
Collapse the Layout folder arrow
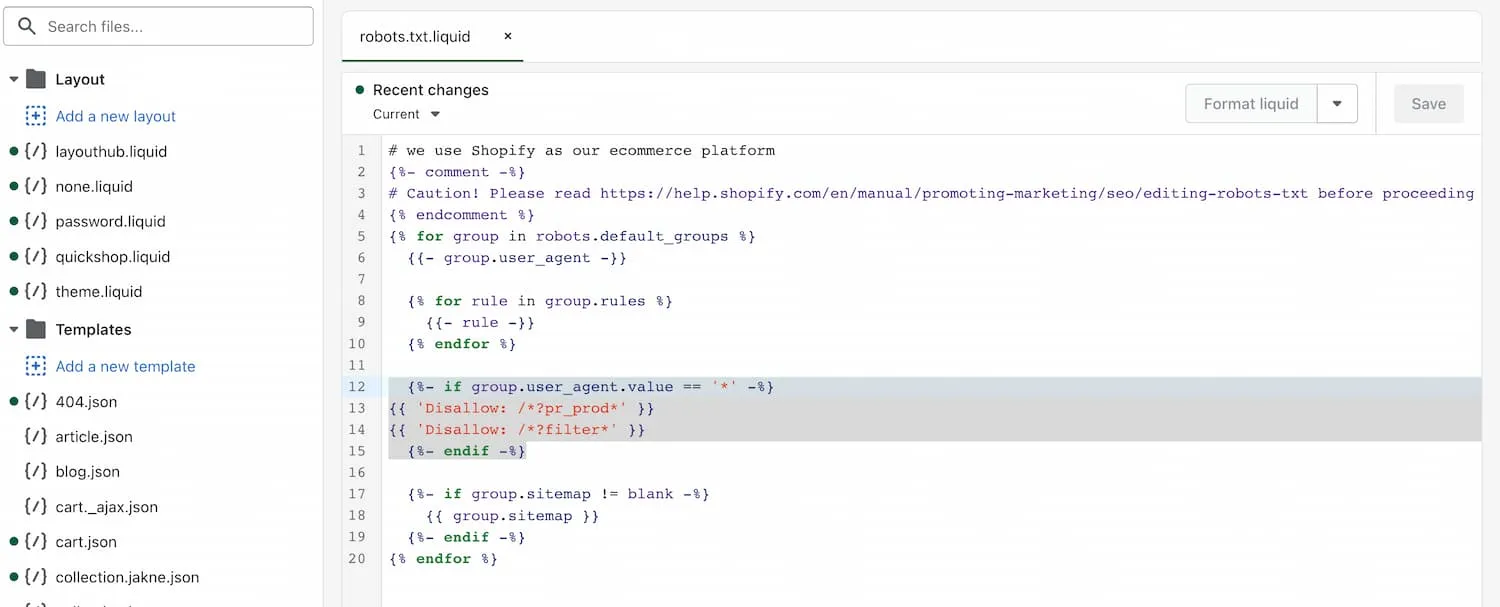pos(13,79)
